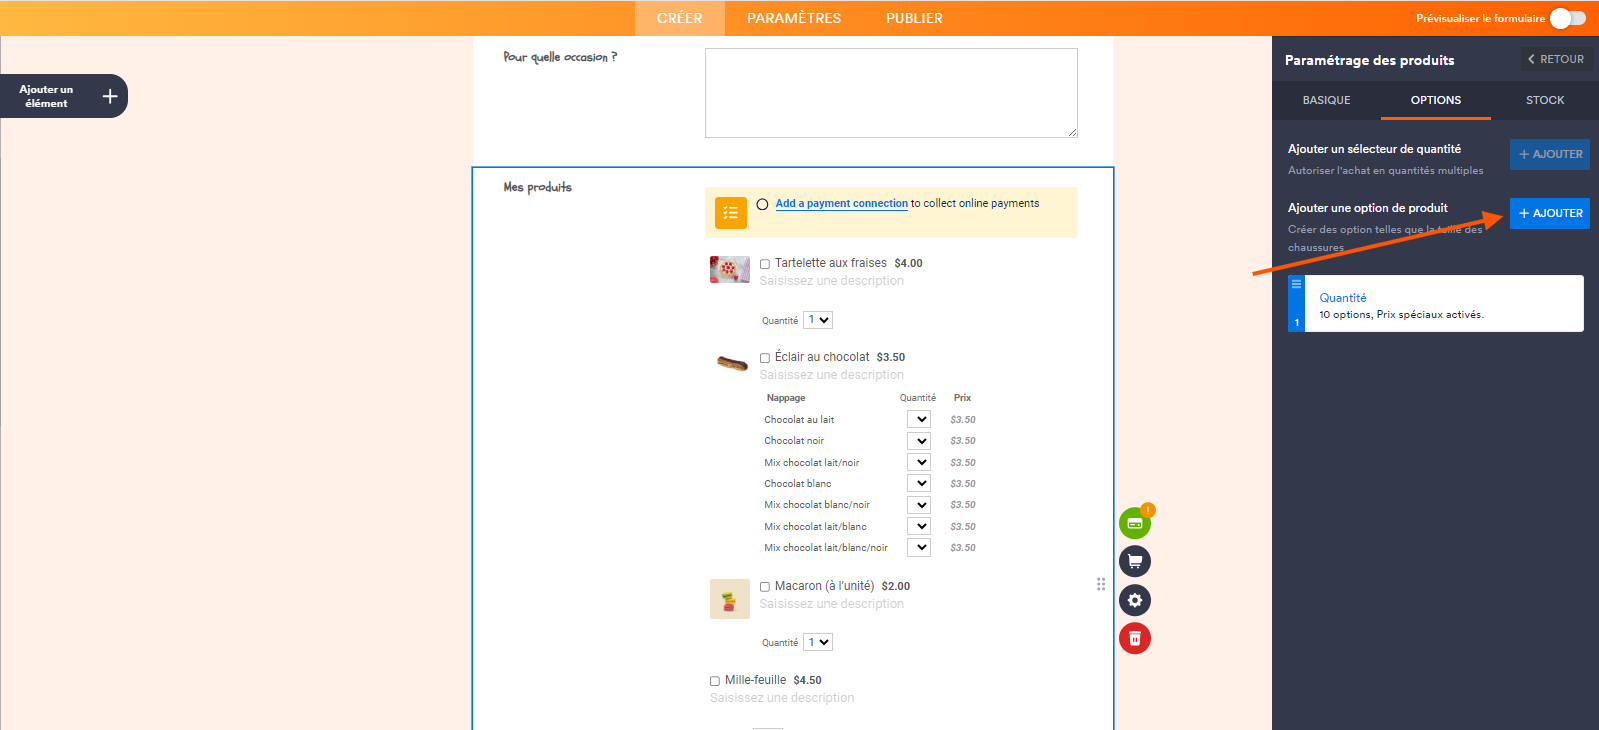Viewport: 1599px width, 730px height.
Task: Open the Quantité option entry
Action: 1436,304
